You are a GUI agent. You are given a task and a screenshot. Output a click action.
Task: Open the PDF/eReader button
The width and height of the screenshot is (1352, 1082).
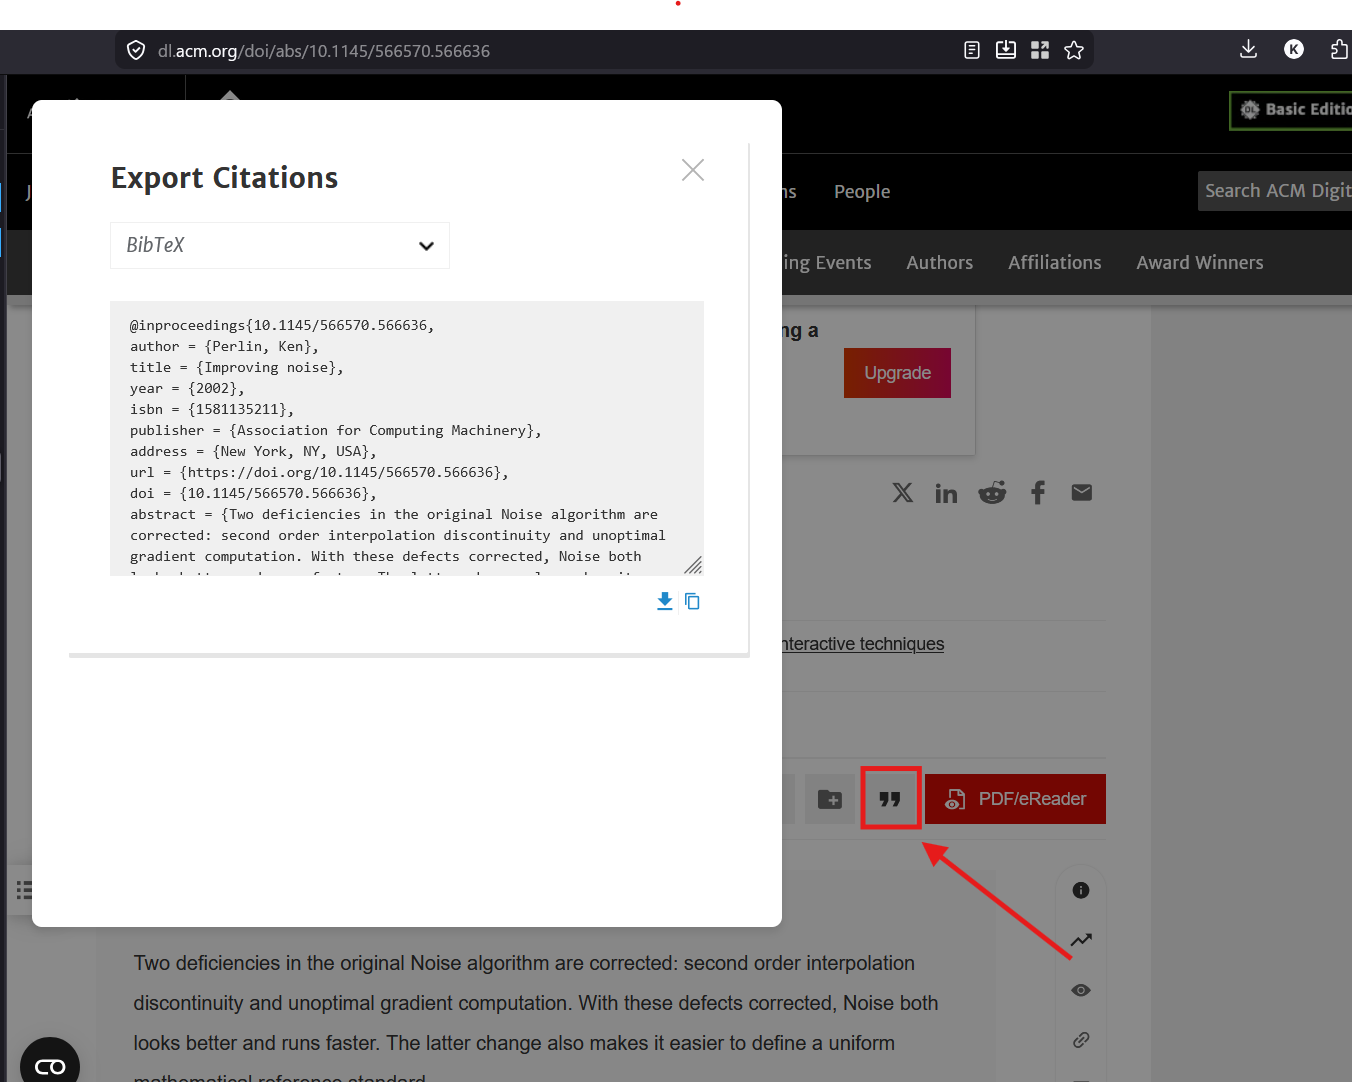(x=1015, y=799)
